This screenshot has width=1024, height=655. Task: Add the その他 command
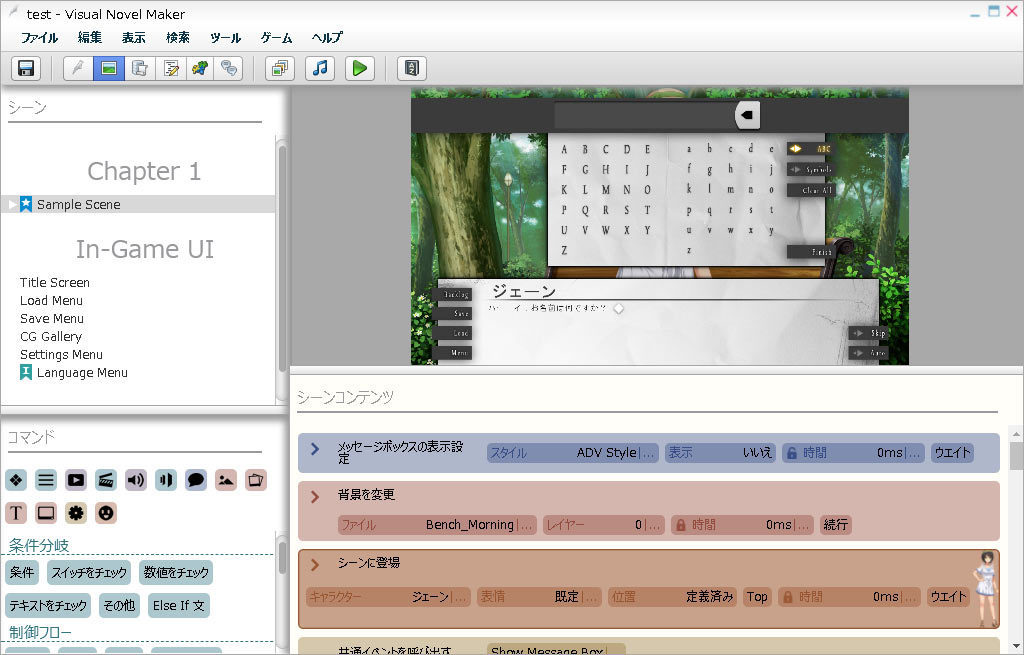119,605
